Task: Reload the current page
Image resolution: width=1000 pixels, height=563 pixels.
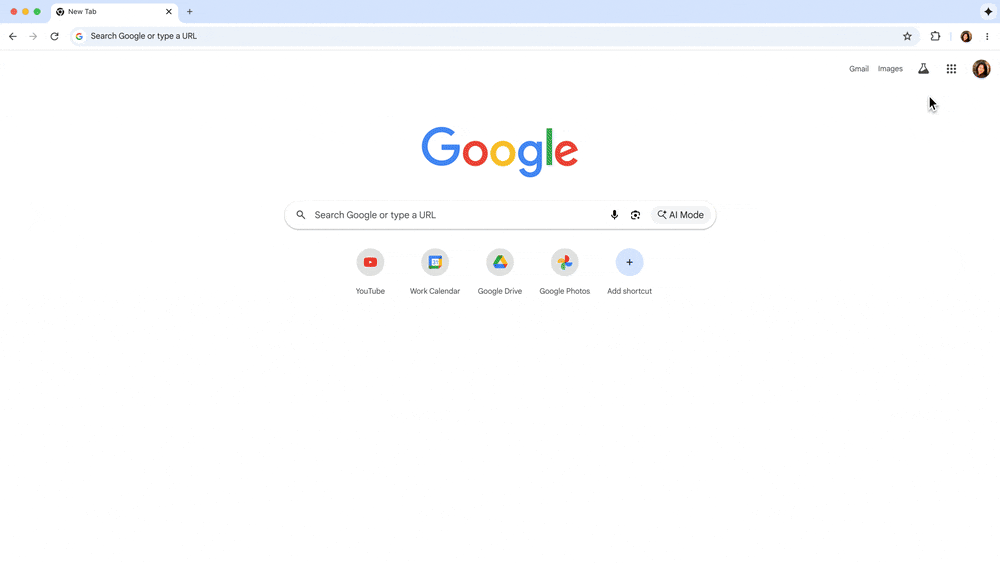Action: tap(54, 36)
